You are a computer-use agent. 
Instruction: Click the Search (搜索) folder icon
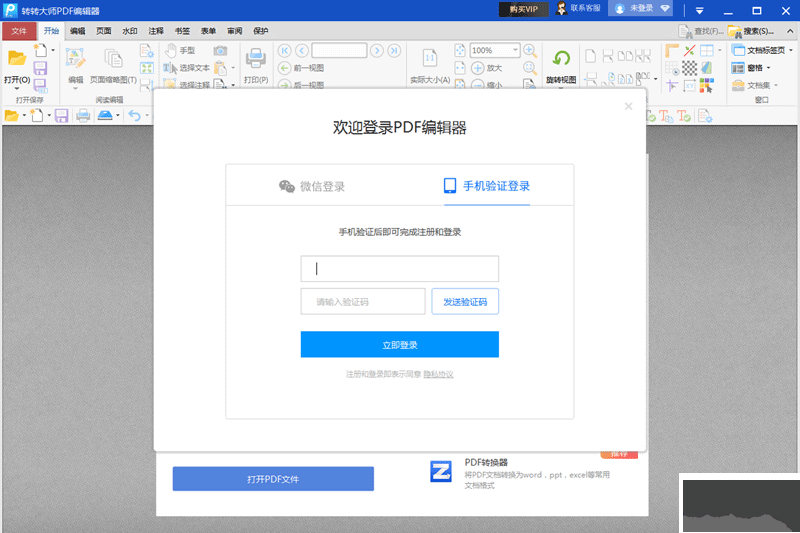pos(735,32)
